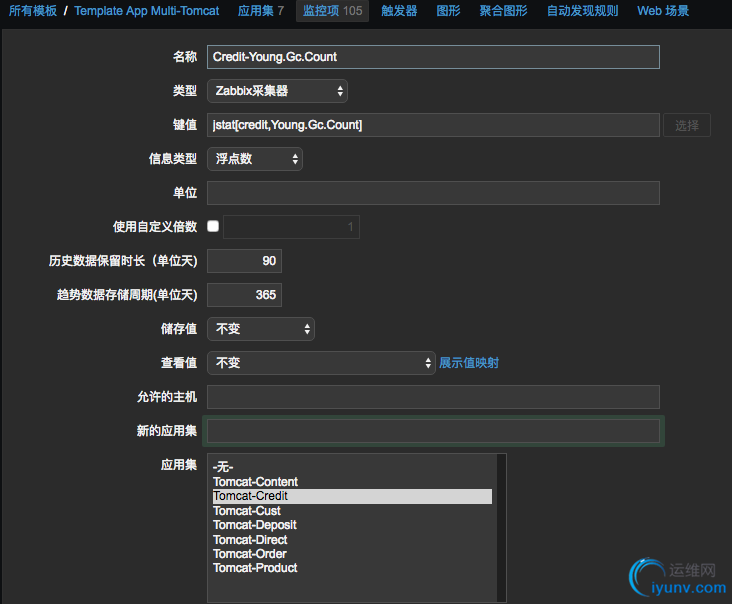
Task: Open the 类型 dropdown showing Zabbix采集器
Action: coord(277,91)
